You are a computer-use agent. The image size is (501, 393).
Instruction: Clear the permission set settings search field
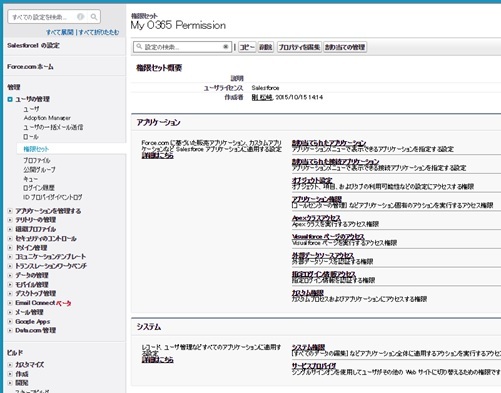[x=226, y=47]
